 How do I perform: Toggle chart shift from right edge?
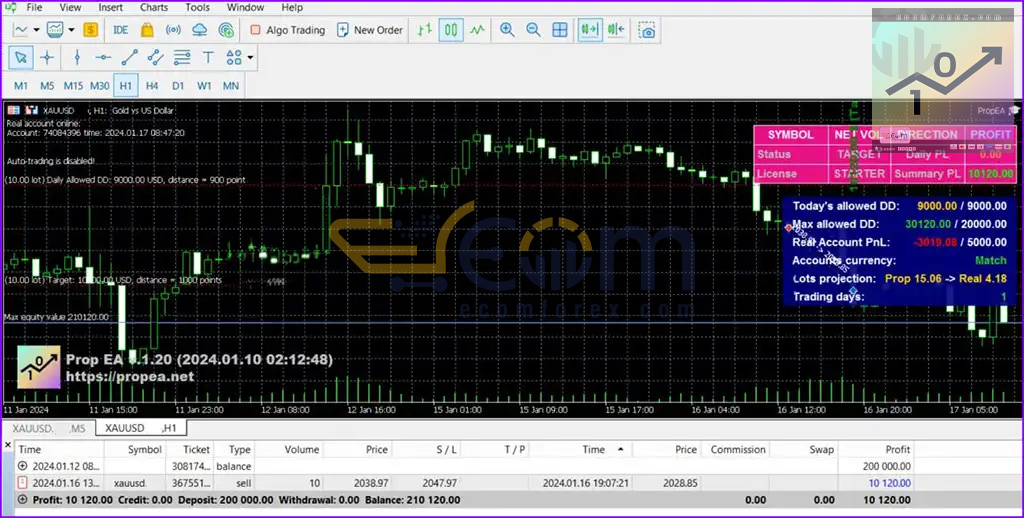pyautogui.click(x=616, y=30)
